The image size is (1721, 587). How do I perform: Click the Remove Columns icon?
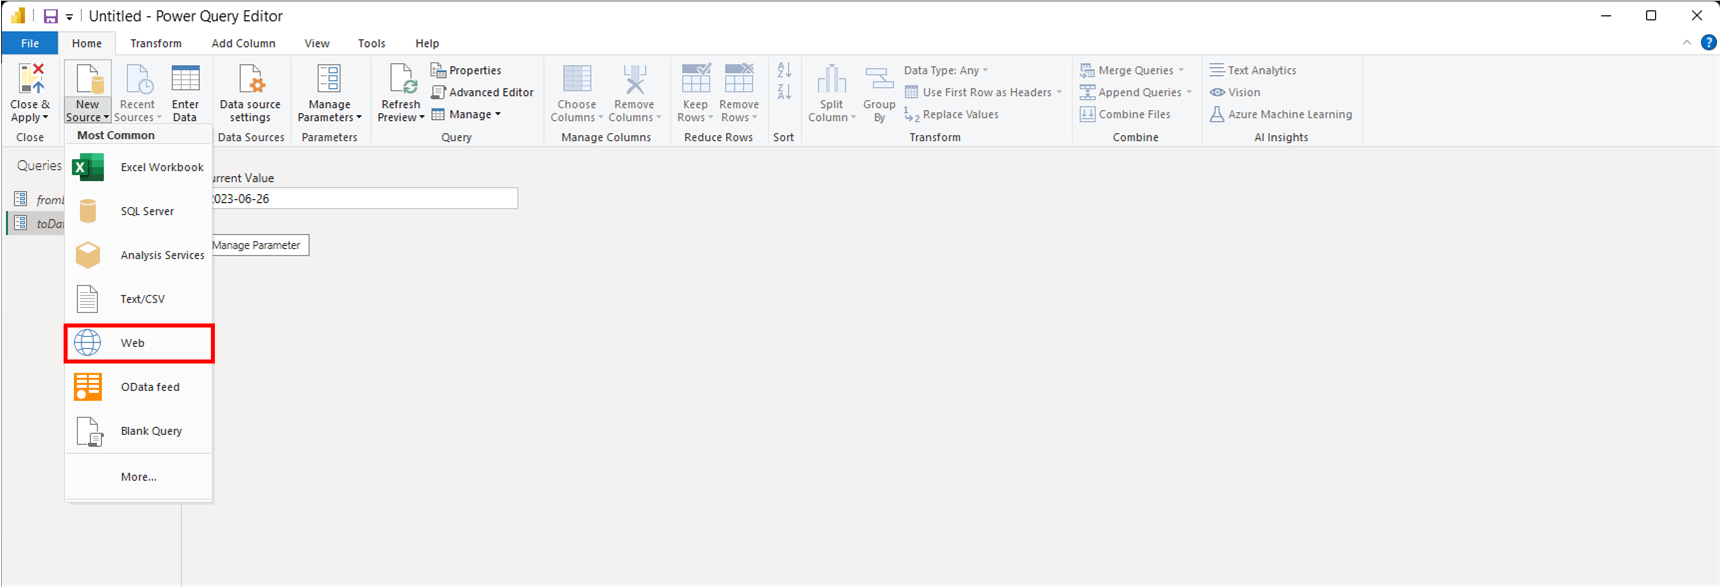634,80
